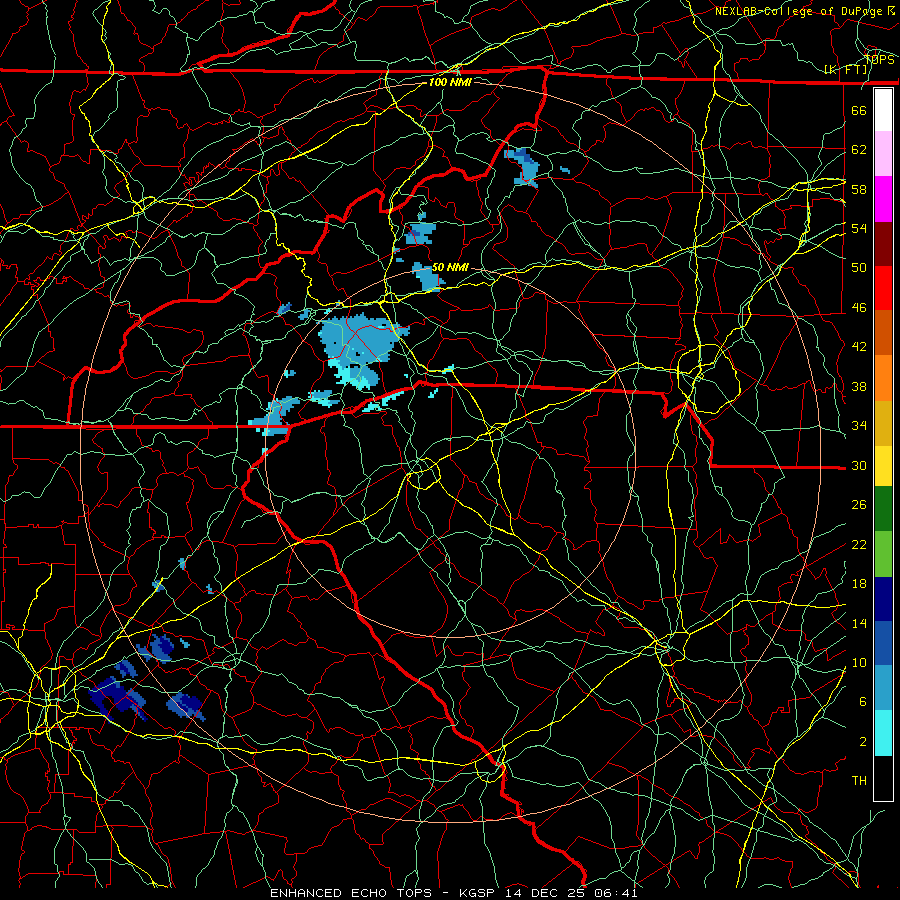Click the "TOPS" legend heading

879,59
